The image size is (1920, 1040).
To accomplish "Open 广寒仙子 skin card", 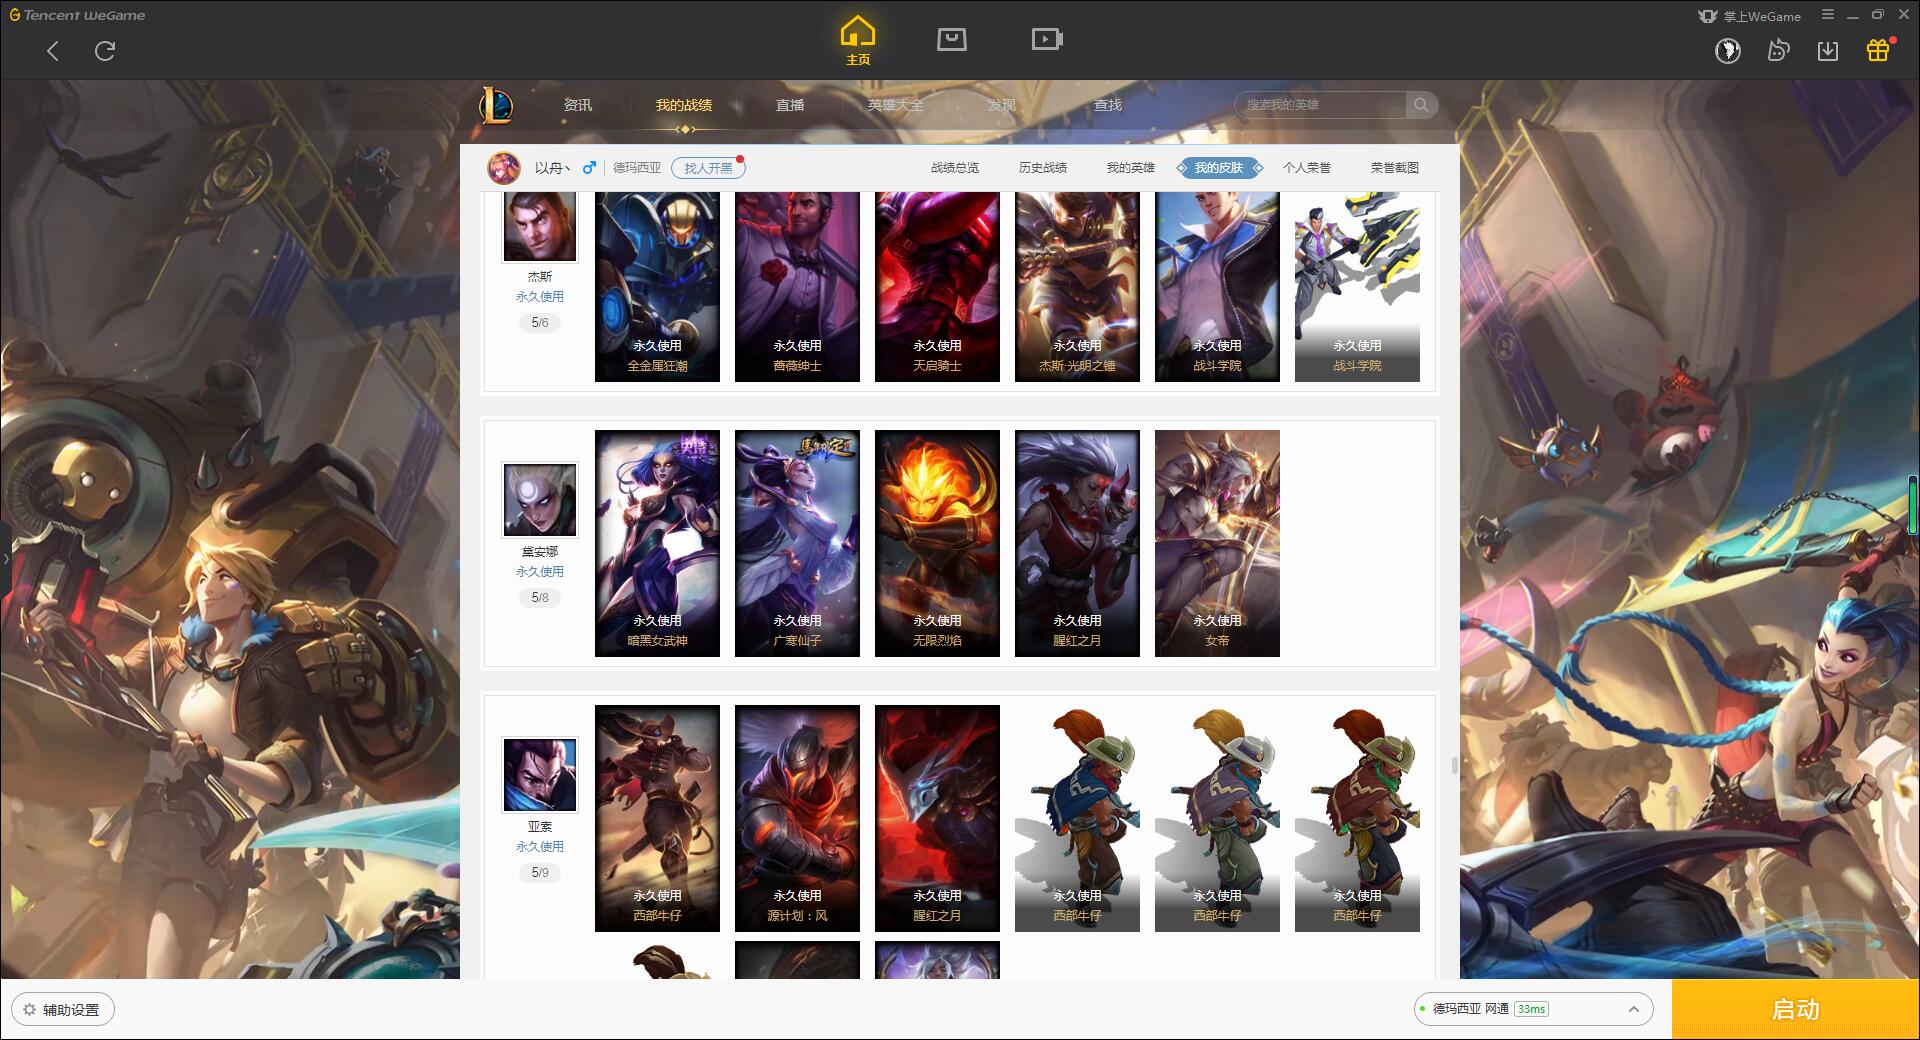I will (x=797, y=544).
